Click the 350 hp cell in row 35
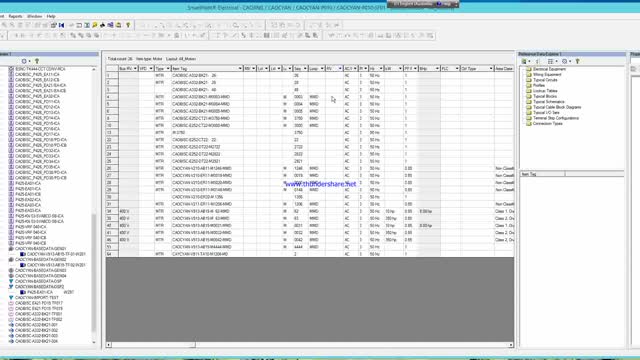 point(393,218)
